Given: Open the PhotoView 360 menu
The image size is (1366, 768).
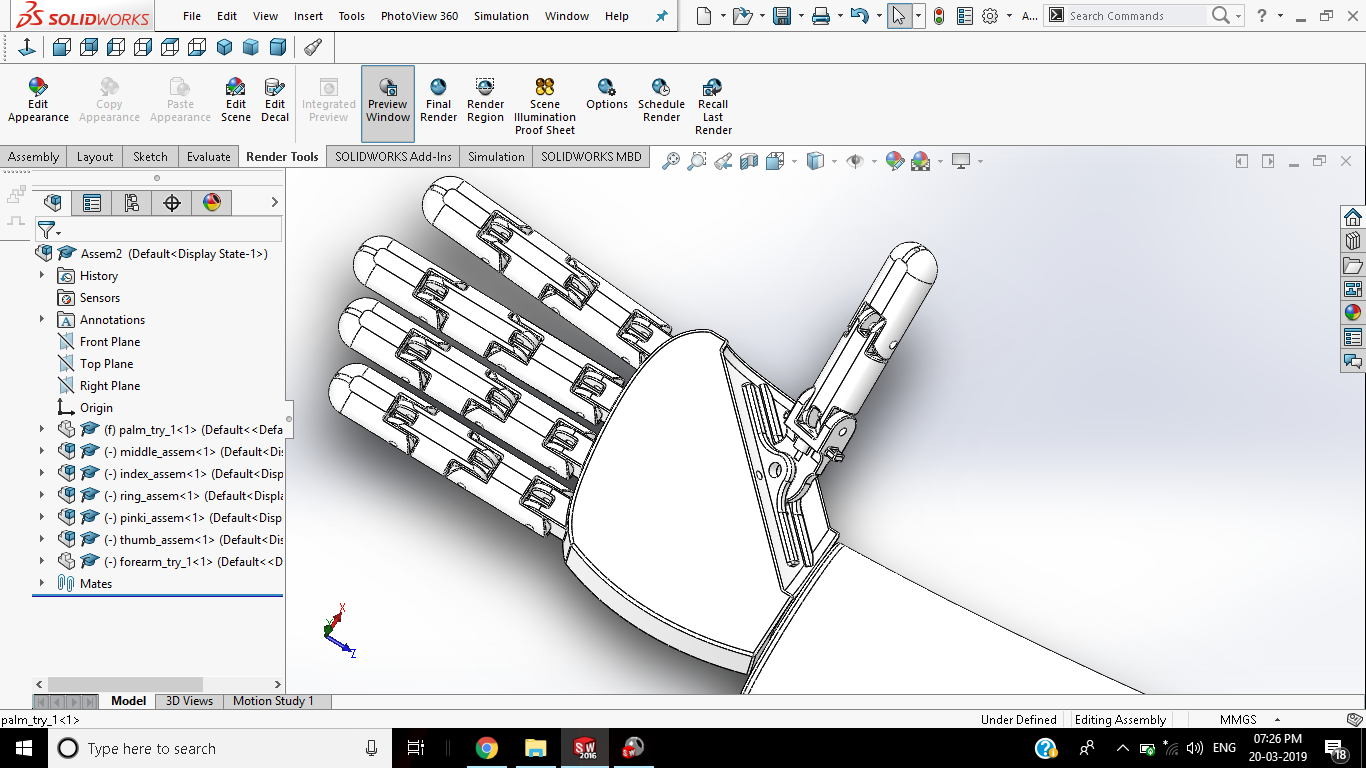Looking at the screenshot, I should pos(419,16).
